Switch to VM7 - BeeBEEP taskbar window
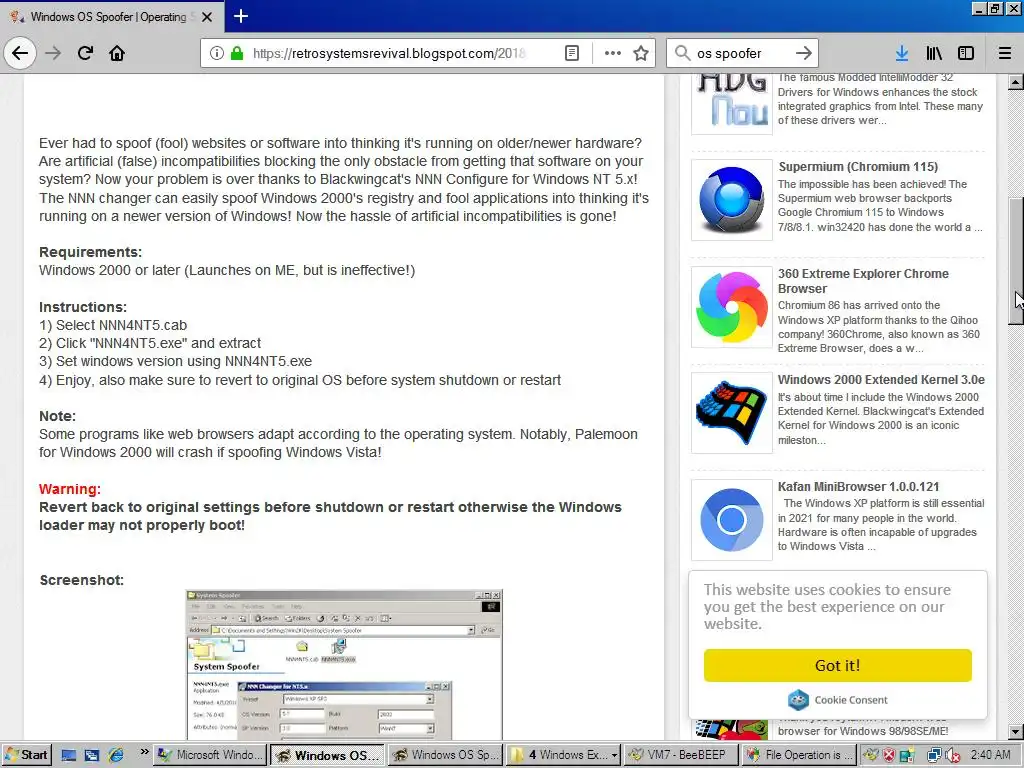 tap(681, 755)
